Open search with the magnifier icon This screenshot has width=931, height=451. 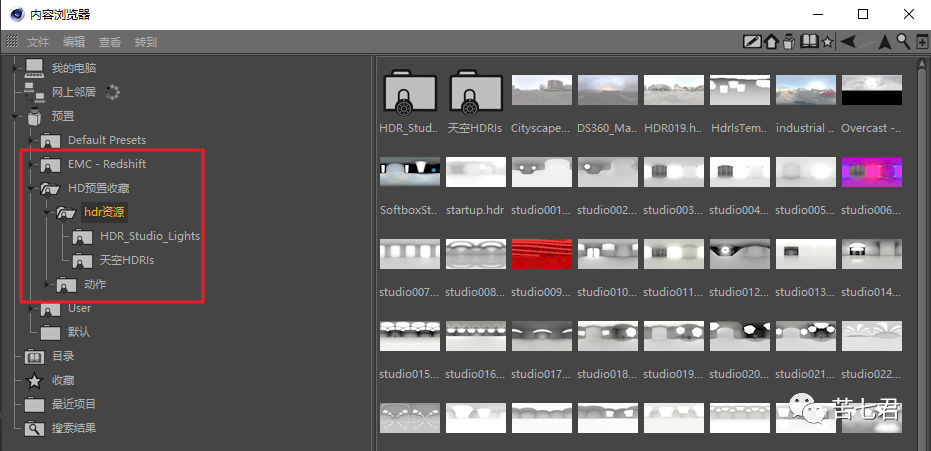click(903, 42)
